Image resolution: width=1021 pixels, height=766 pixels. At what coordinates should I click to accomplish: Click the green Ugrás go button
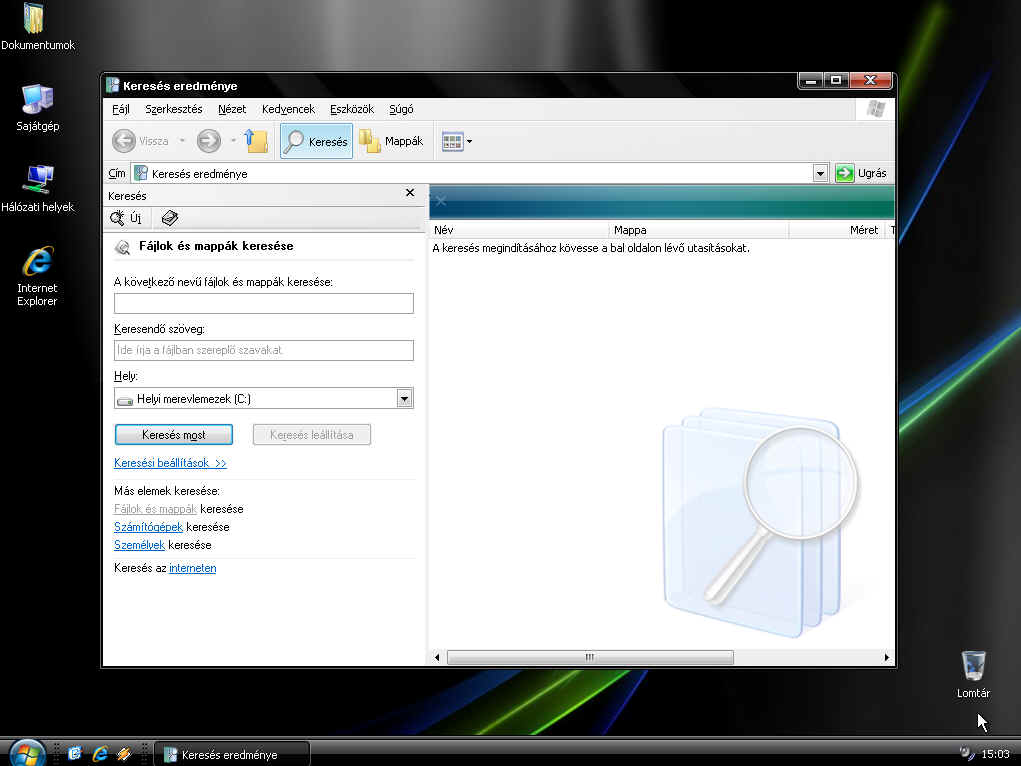(861, 173)
